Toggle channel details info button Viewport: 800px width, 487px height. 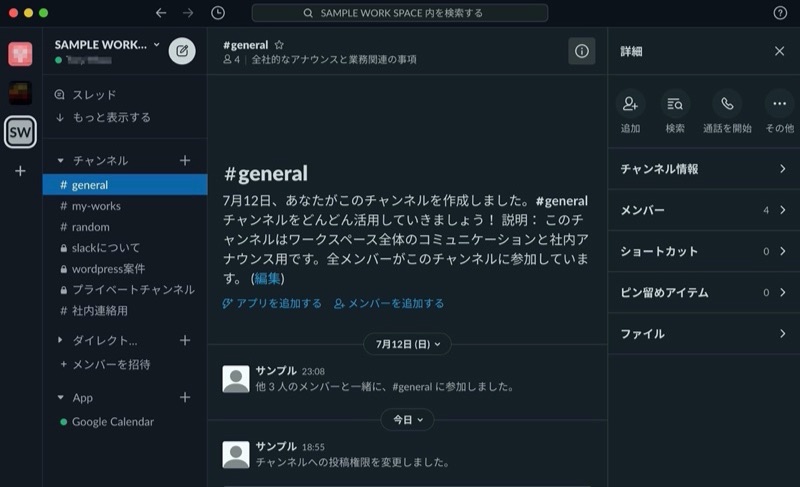pos(582,51)
